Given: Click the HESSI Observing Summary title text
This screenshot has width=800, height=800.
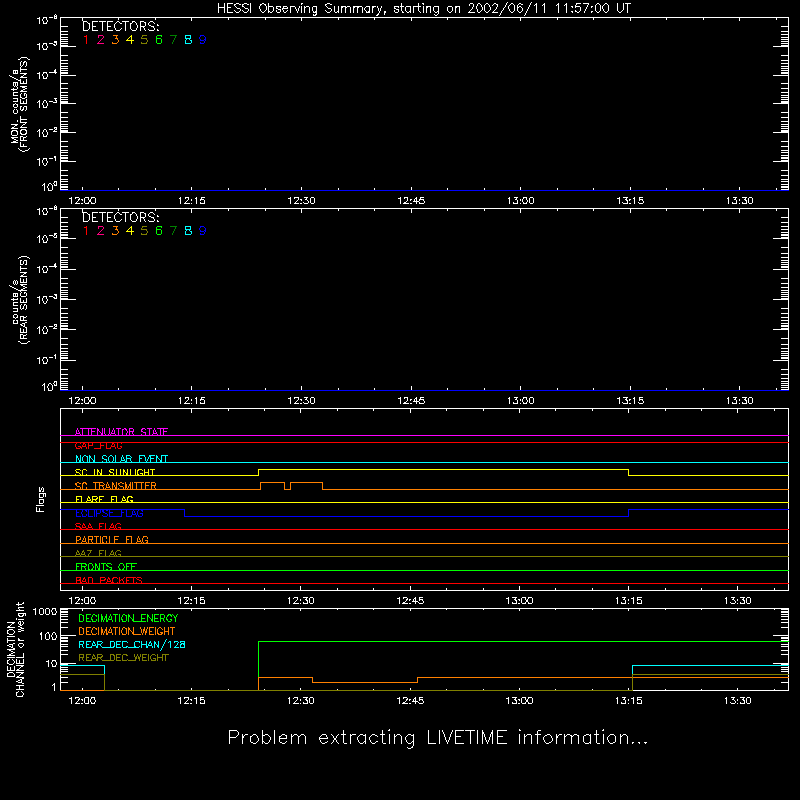Looking at the screenshot, I should [424, 9].
